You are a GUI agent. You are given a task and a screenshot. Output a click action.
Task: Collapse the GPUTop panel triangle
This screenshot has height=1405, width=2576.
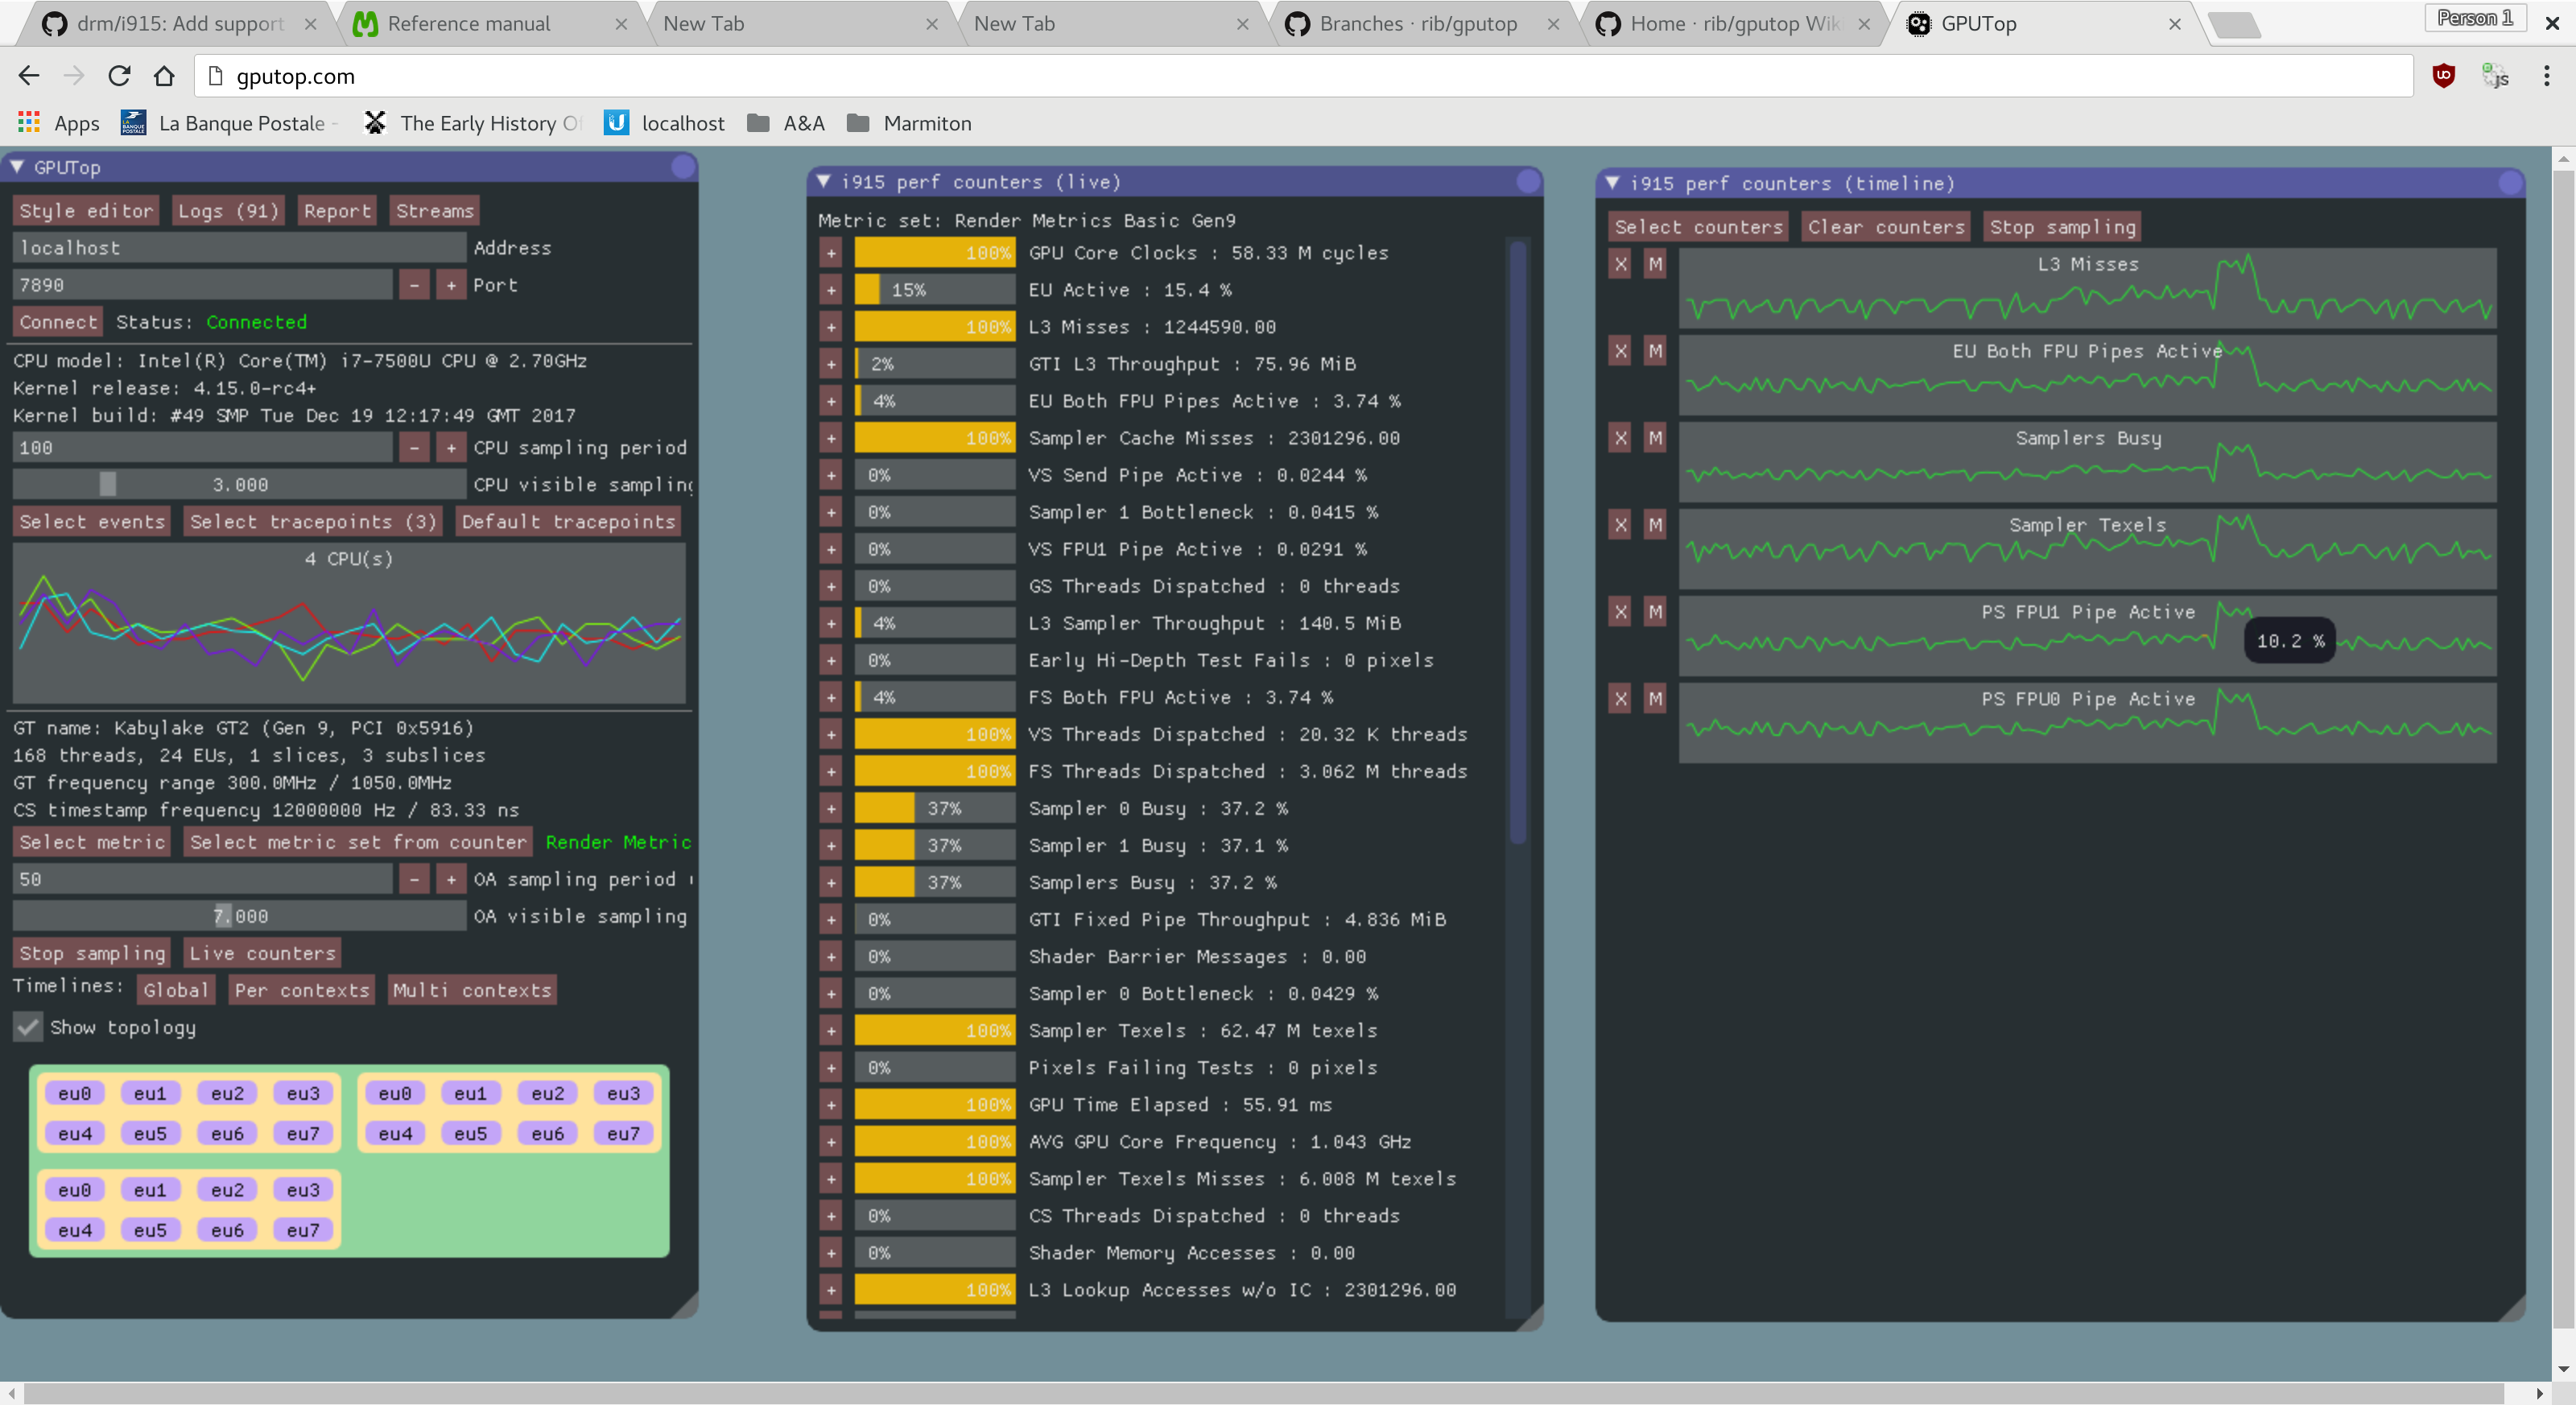coord(17,167)
